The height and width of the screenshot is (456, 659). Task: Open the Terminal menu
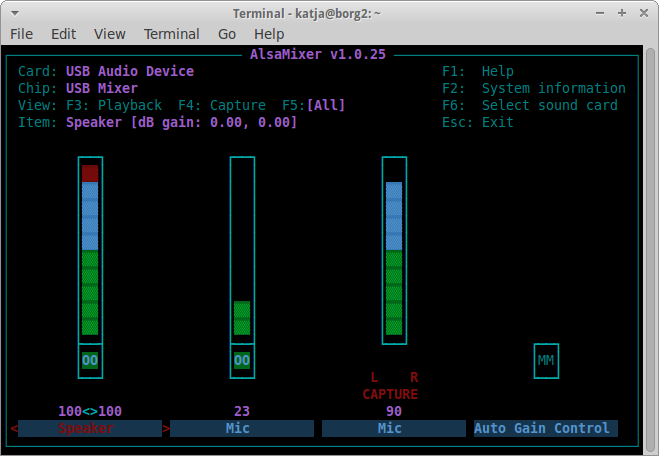click(171, 34)
